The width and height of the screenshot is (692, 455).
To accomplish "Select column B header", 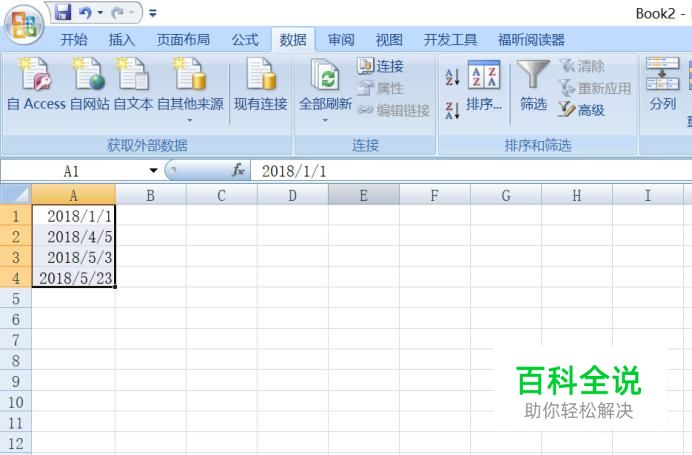I will coord(150,195).
